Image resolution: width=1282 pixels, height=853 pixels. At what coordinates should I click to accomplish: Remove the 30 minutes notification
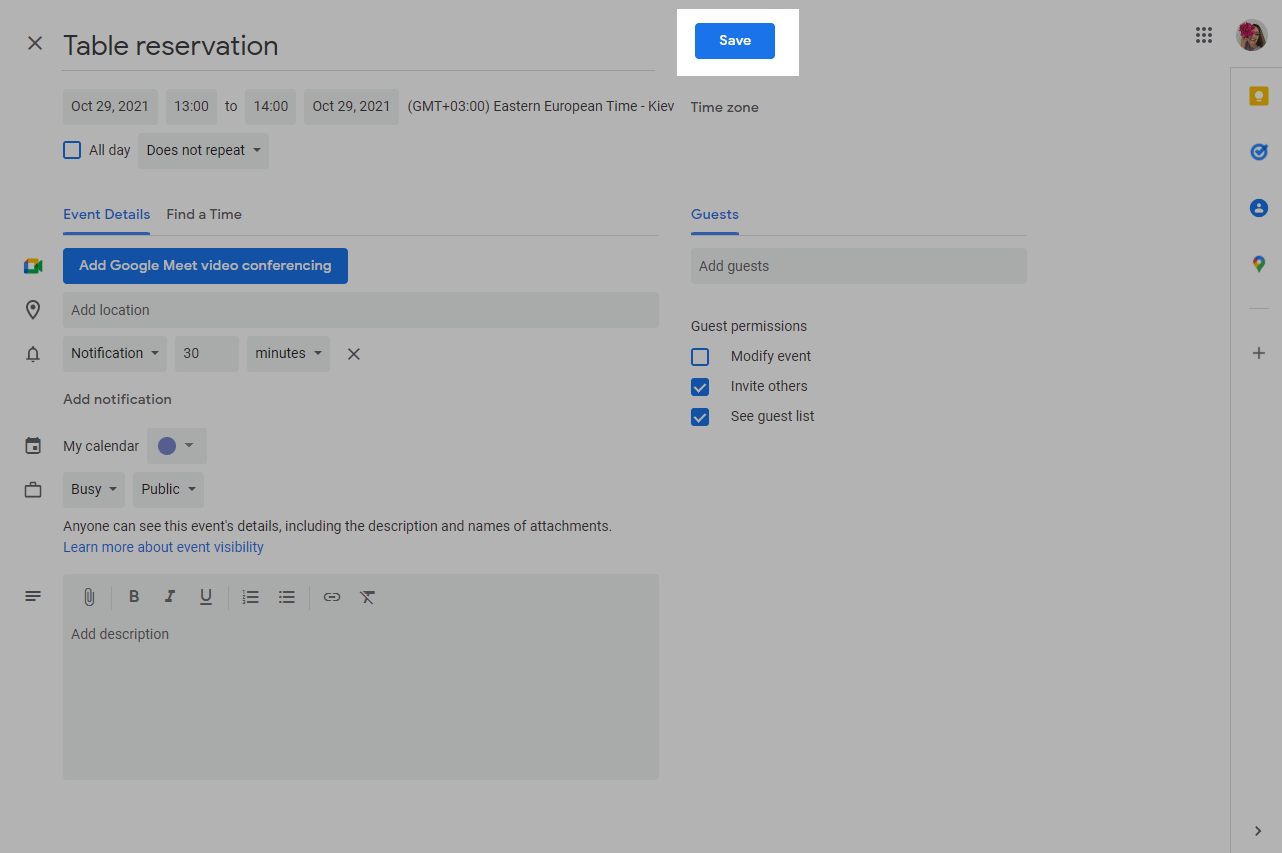(x=353, y=354)
